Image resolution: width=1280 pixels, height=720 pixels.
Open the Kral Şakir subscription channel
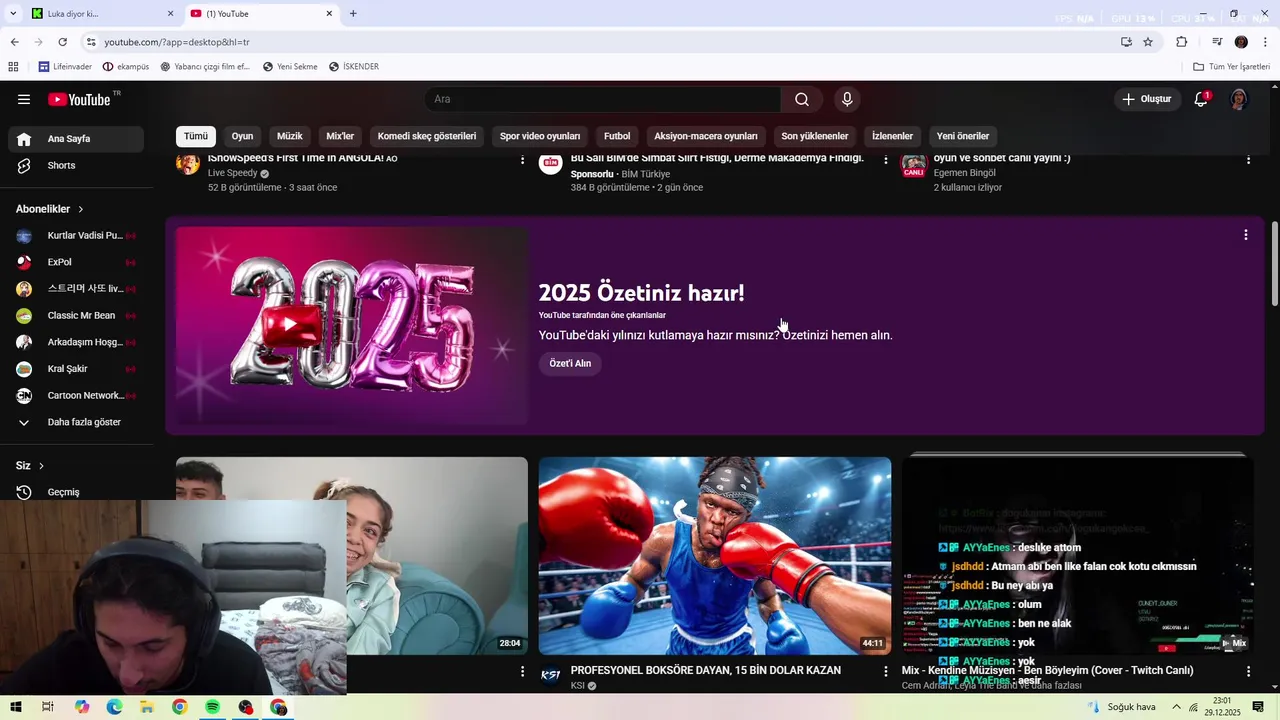[76, 369]
